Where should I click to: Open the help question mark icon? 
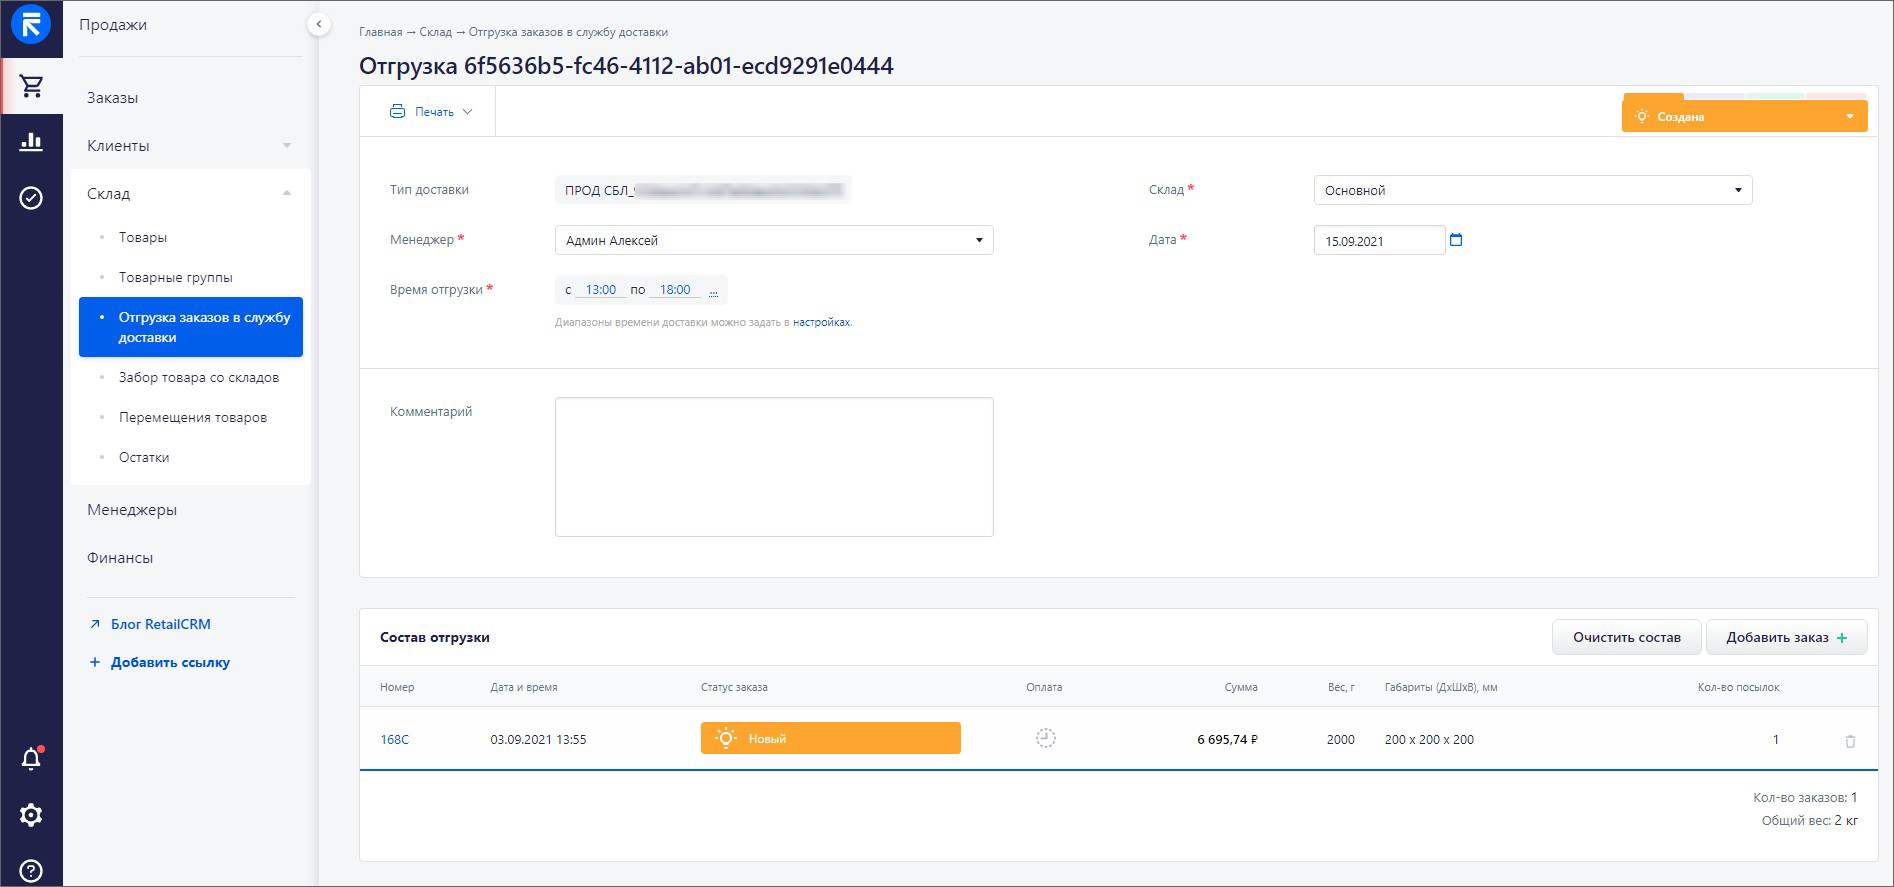[x=31, y=871]
